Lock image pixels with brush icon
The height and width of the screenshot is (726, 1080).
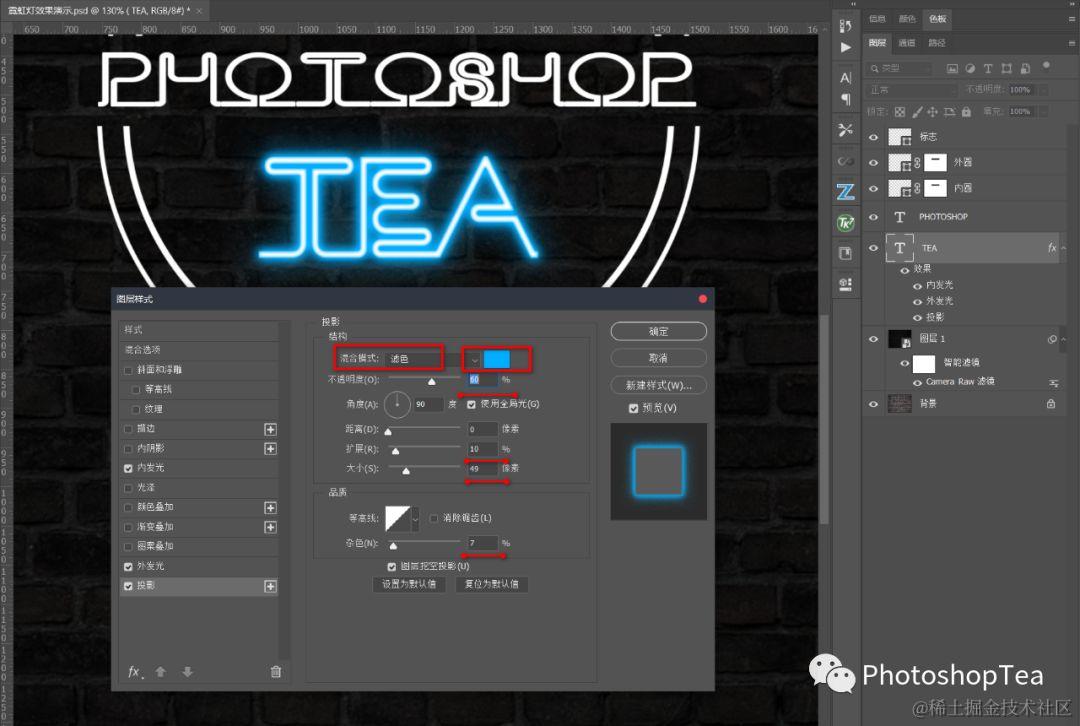point(917,112)
